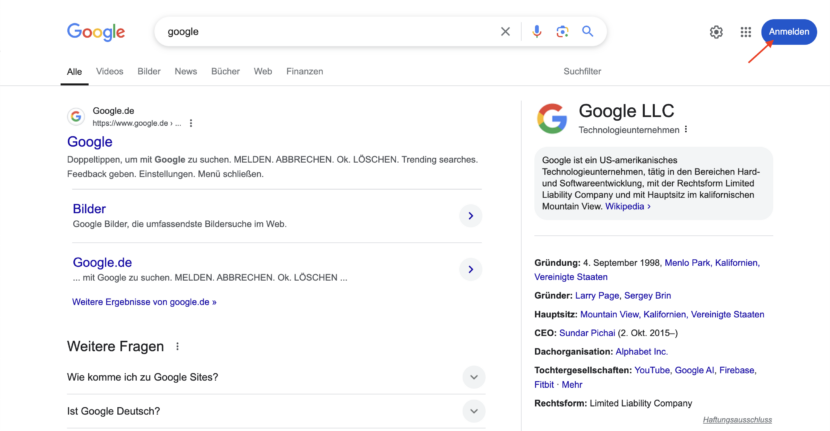This screenshot has height=431, width=830.
Task: Click the Google logo in the header
Action: pos(96,32)
